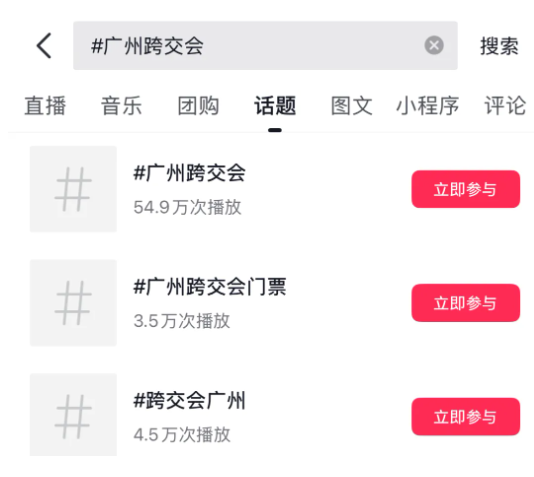The height and width of the screenshot is (477, 534).
Task: Click hashtag icon of #广州跨交会门票 topic
Action: pos(73,303)
